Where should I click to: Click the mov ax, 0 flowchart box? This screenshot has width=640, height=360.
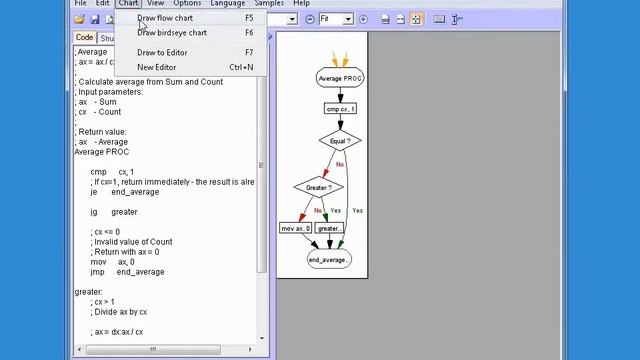(x=296, y=228)
